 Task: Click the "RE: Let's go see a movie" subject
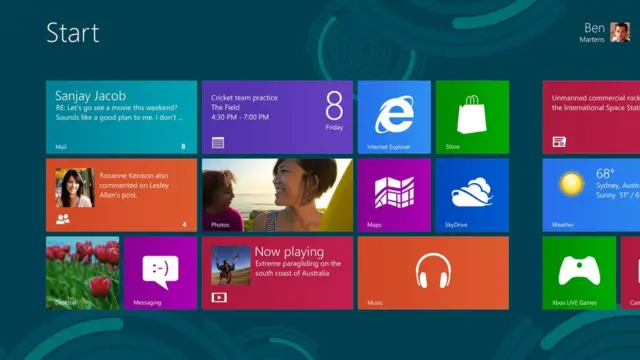click(116, 108)
